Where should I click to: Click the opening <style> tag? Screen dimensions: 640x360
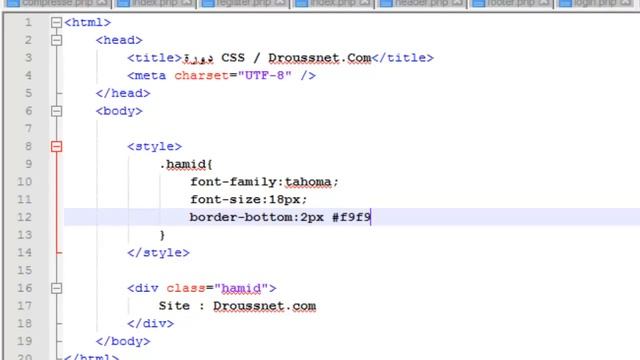[x=155, y=147]
